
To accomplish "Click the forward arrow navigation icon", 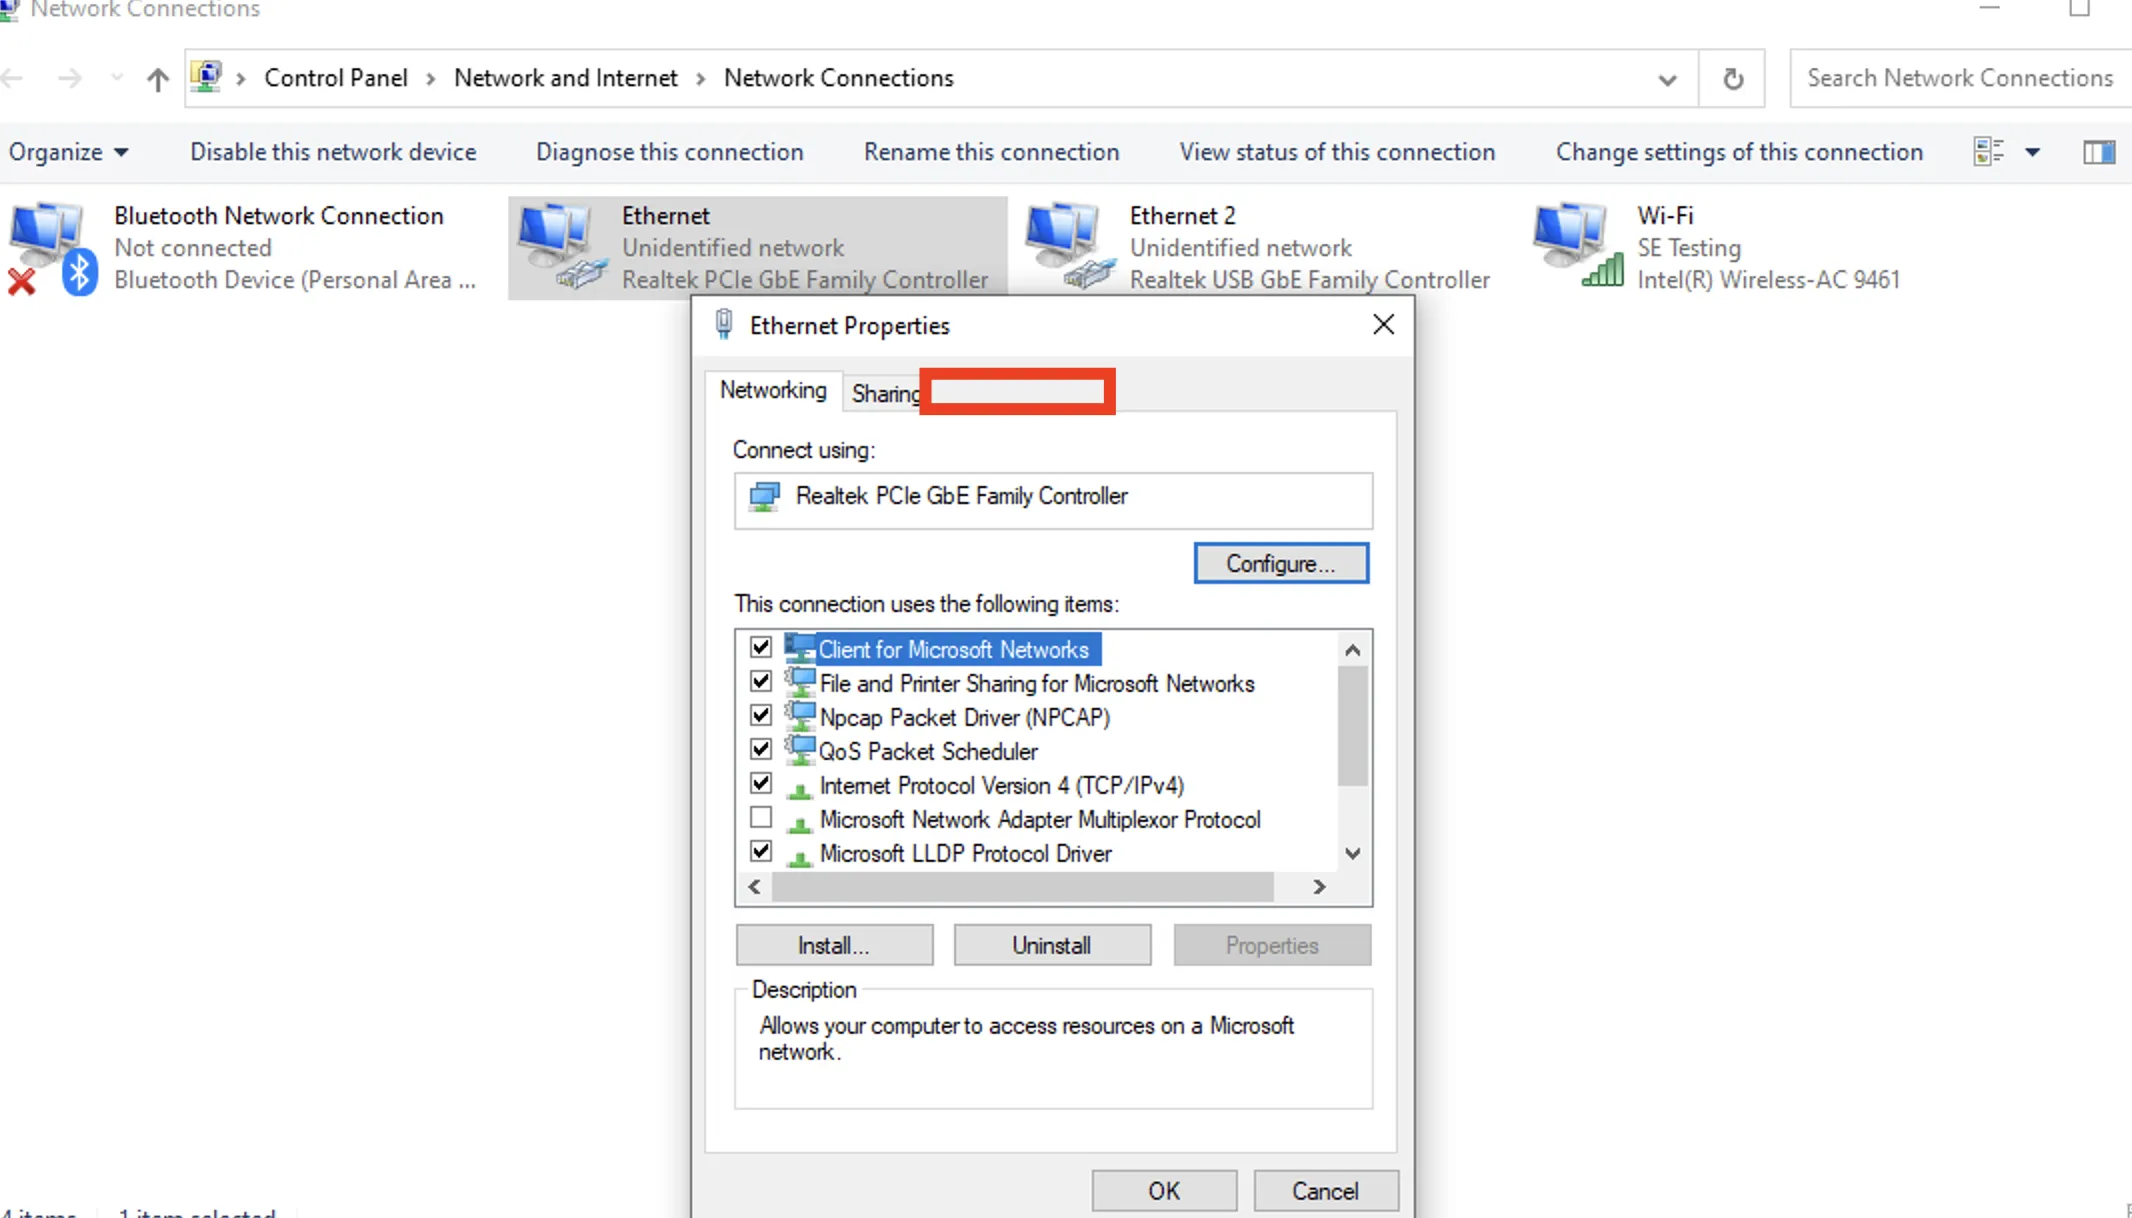I will 69,78.
